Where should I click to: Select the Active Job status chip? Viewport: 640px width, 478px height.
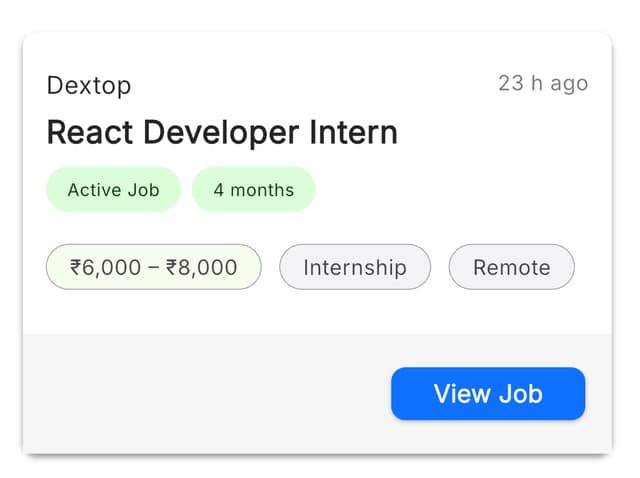click(x=113, y=190)
